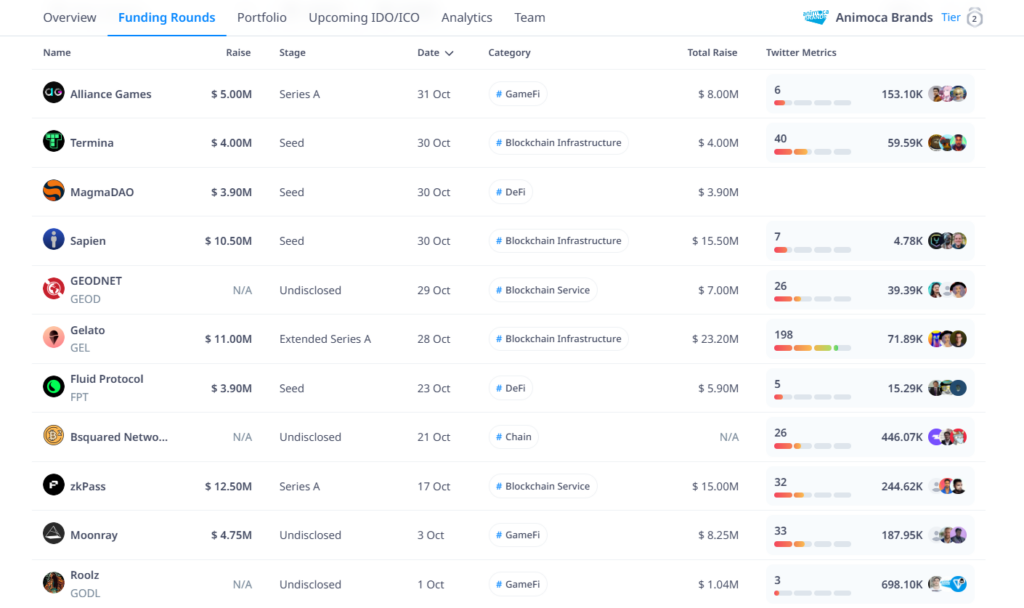1024x608 pixels.
Task: Open the Gelato project link
Action: tap(88, 330)
